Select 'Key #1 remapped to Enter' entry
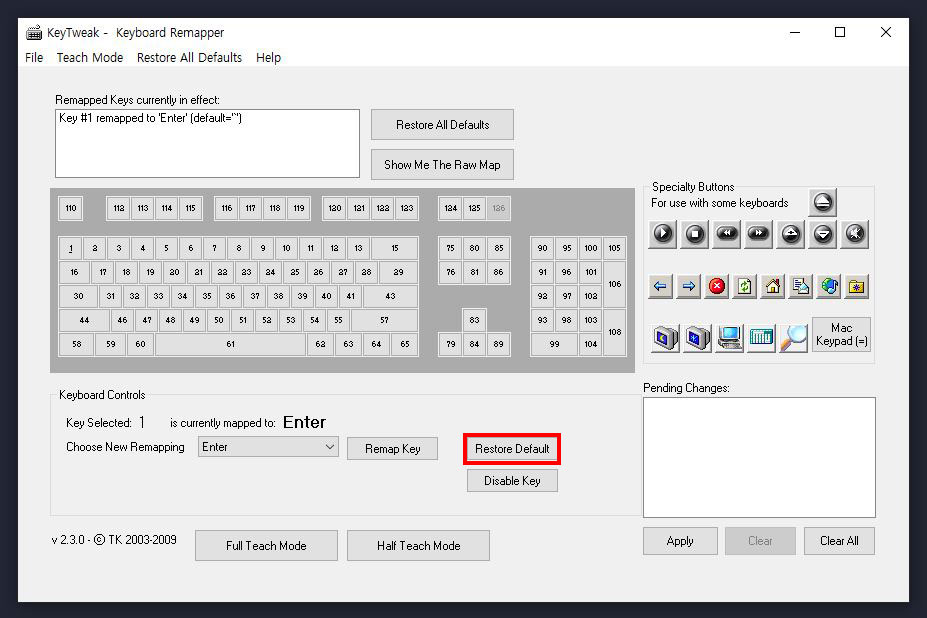 (150, 118)
